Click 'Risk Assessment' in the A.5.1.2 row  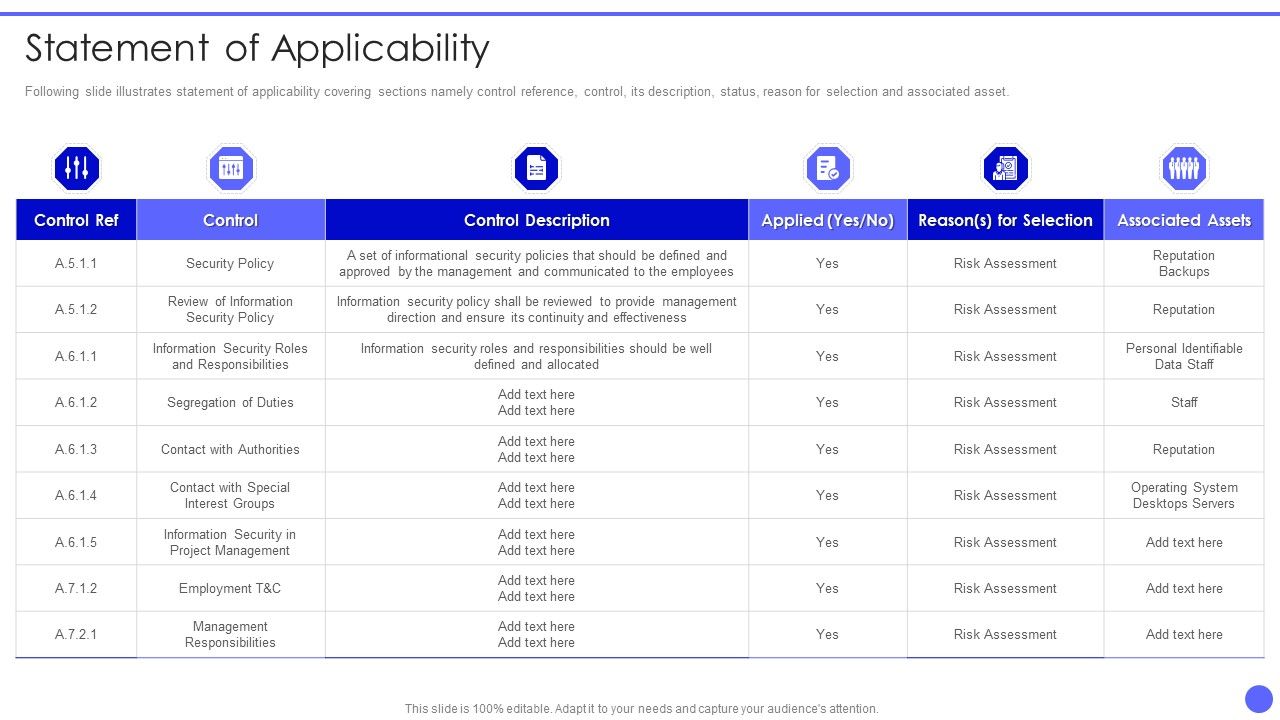[1005, 310]
